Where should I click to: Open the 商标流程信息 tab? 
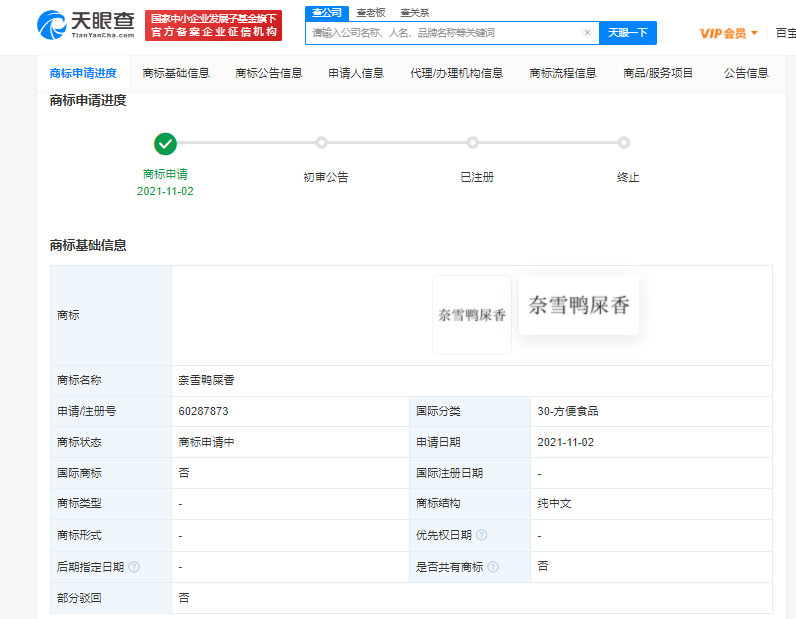click(x=563, y=73)
